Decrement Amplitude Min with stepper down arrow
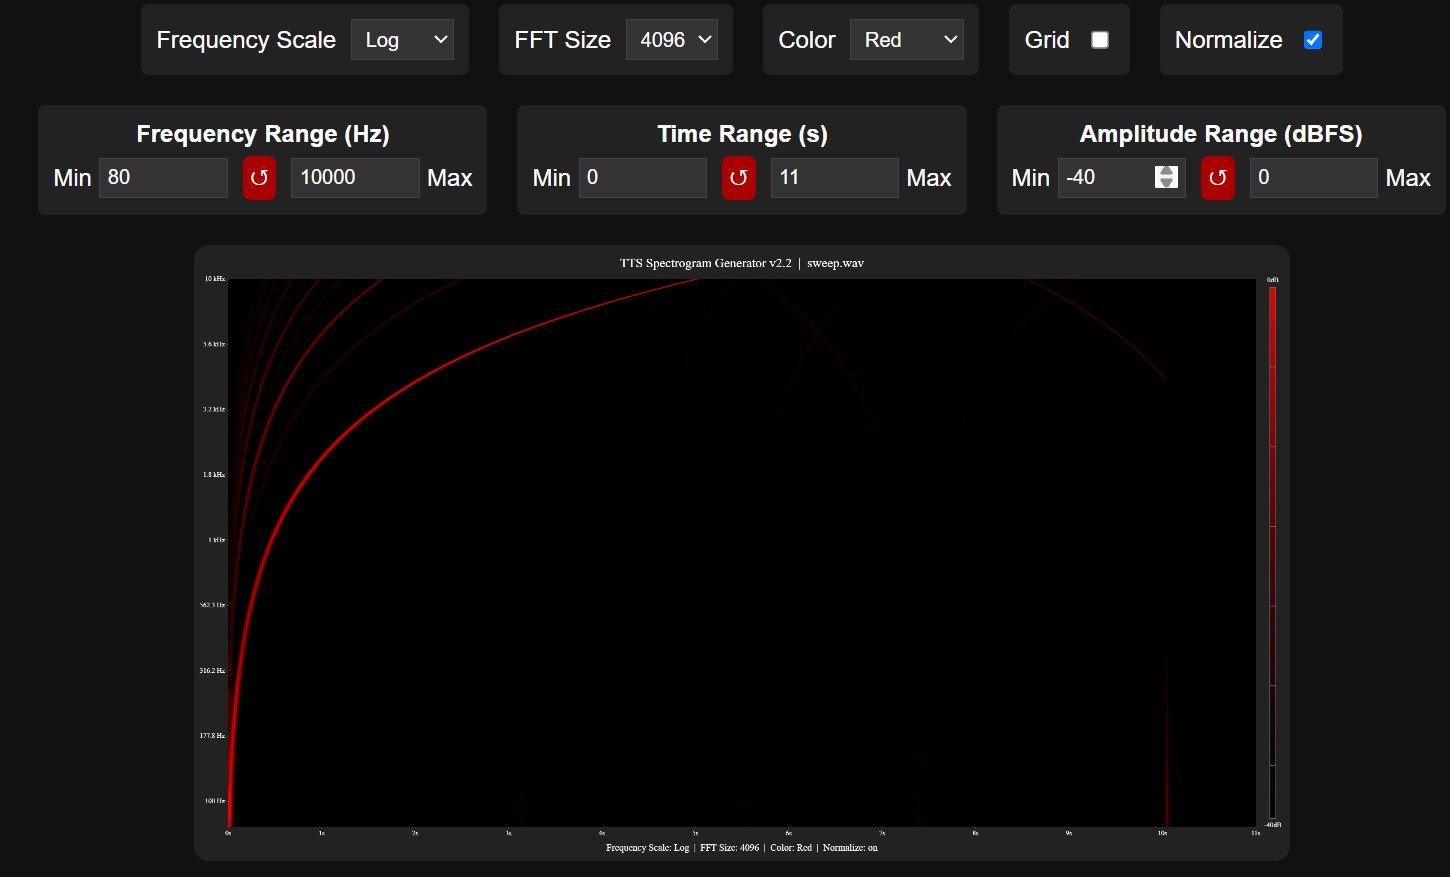Screen dimensions: 1450x877 1166,184
